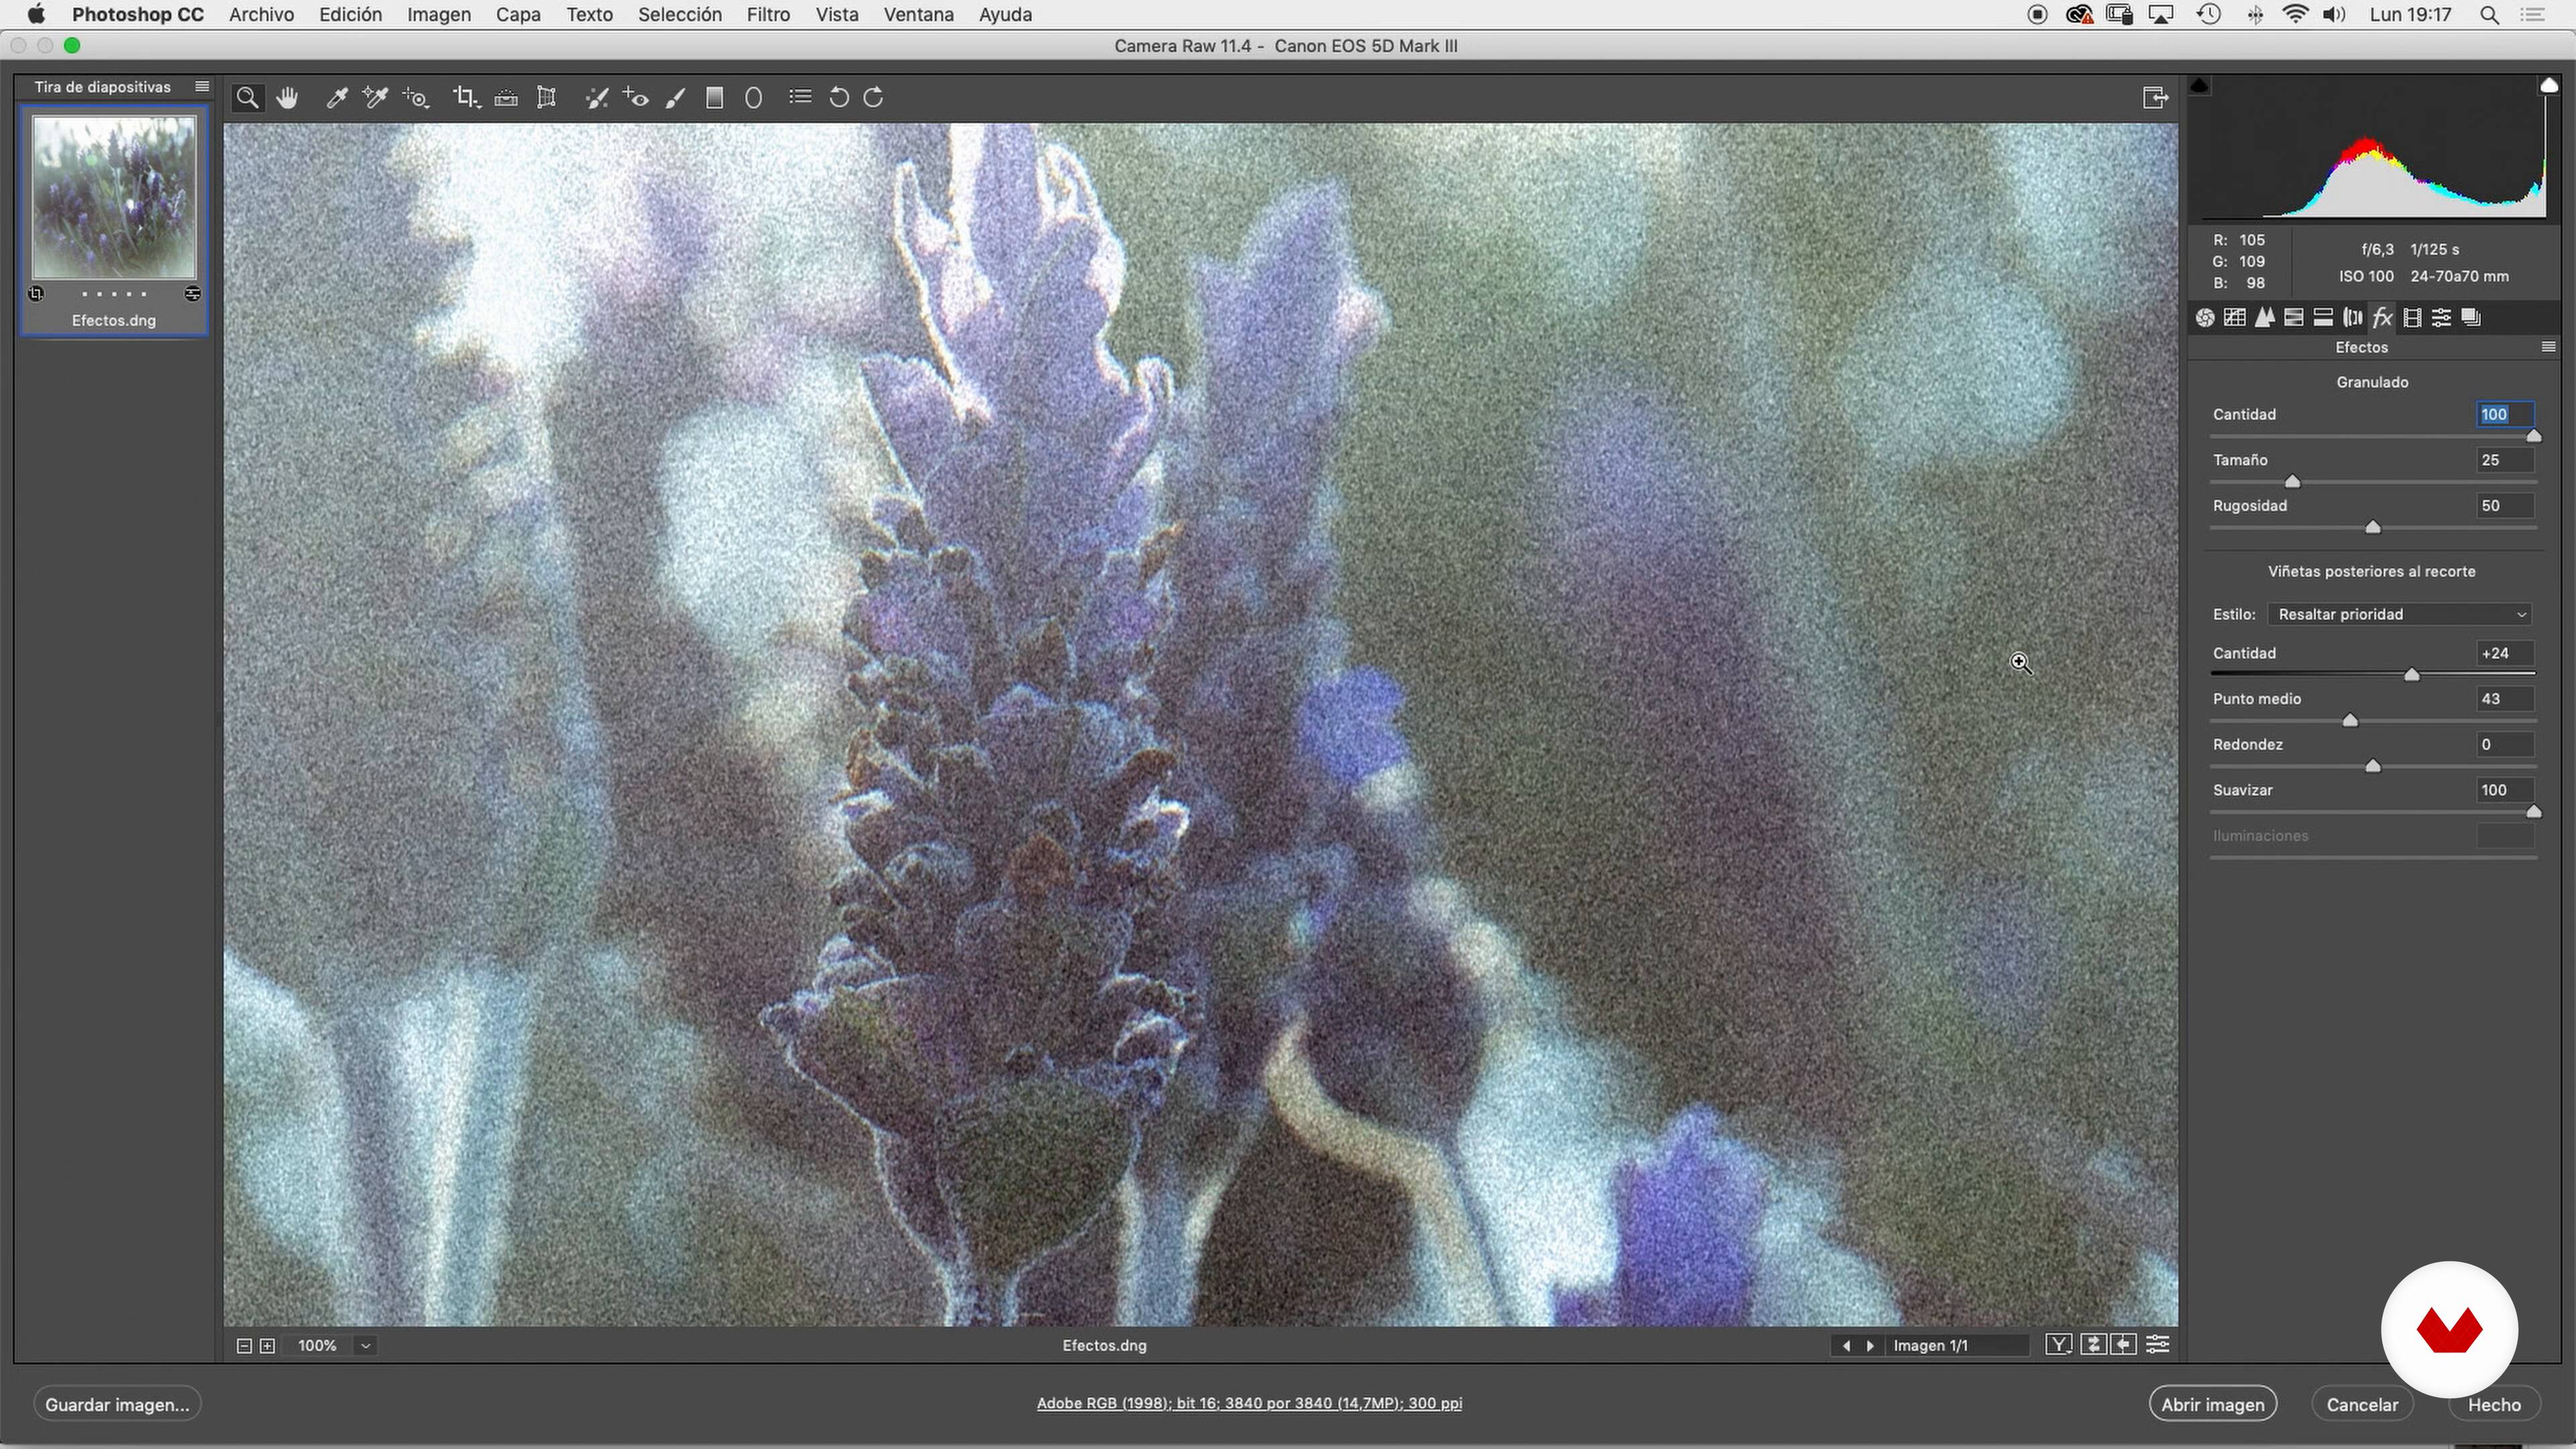Select the Adjustment Brush tool

677,98
